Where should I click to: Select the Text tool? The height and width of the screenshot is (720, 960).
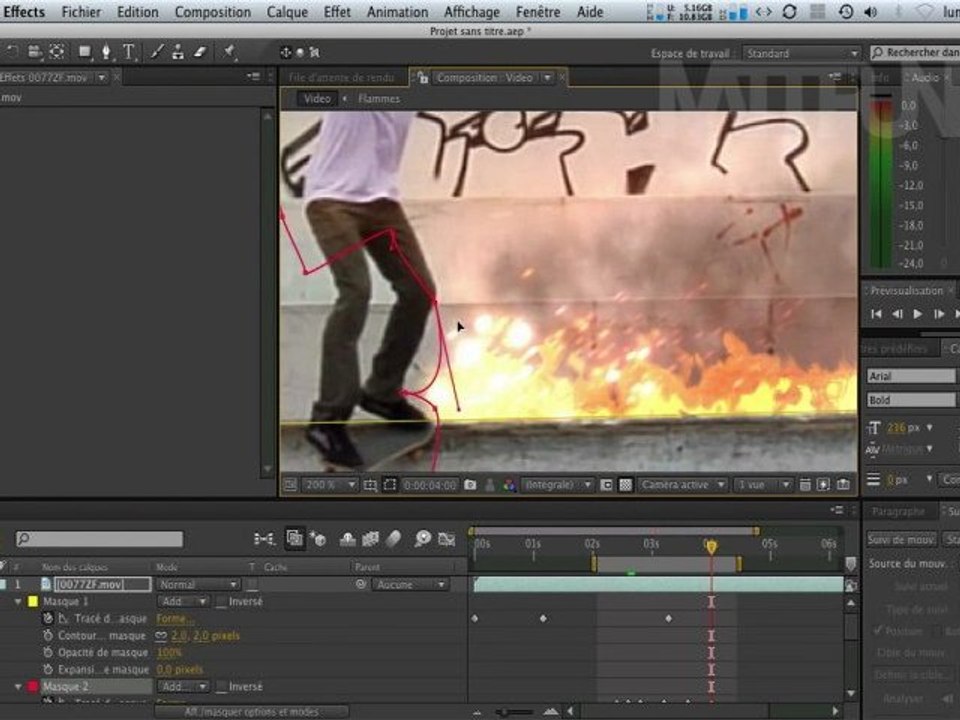pyautogui.click(x=129, y=52)
